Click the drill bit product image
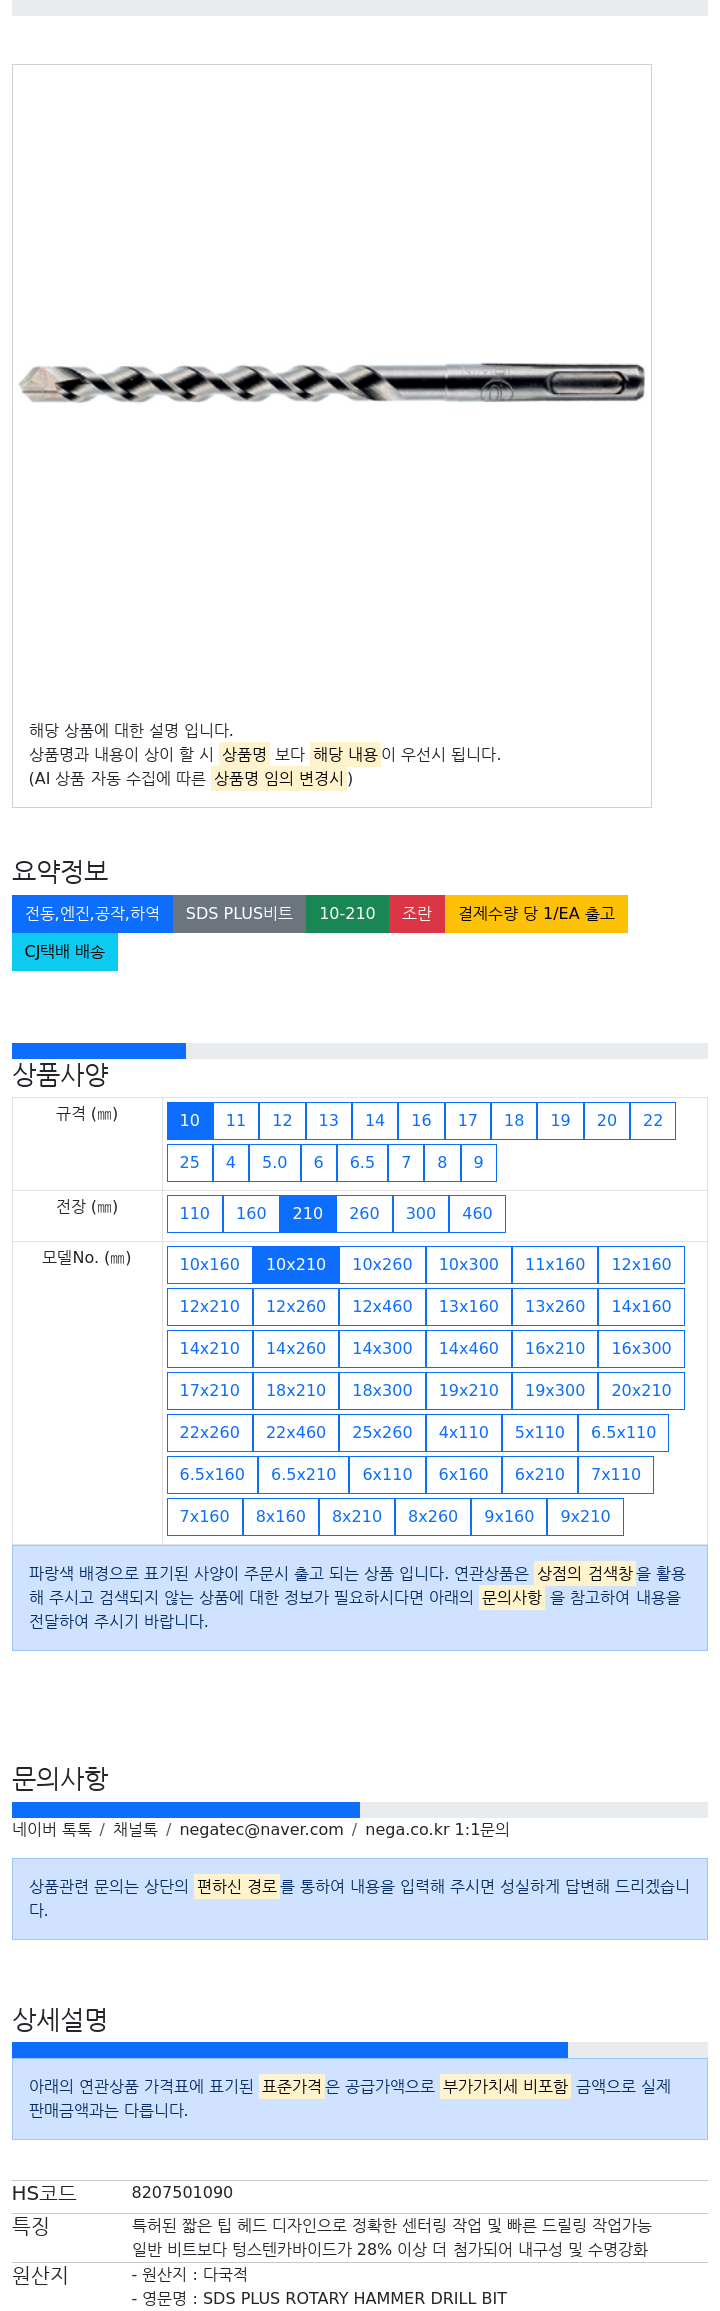Screen dimensions: 720x2311 click(x=332, y=382)
